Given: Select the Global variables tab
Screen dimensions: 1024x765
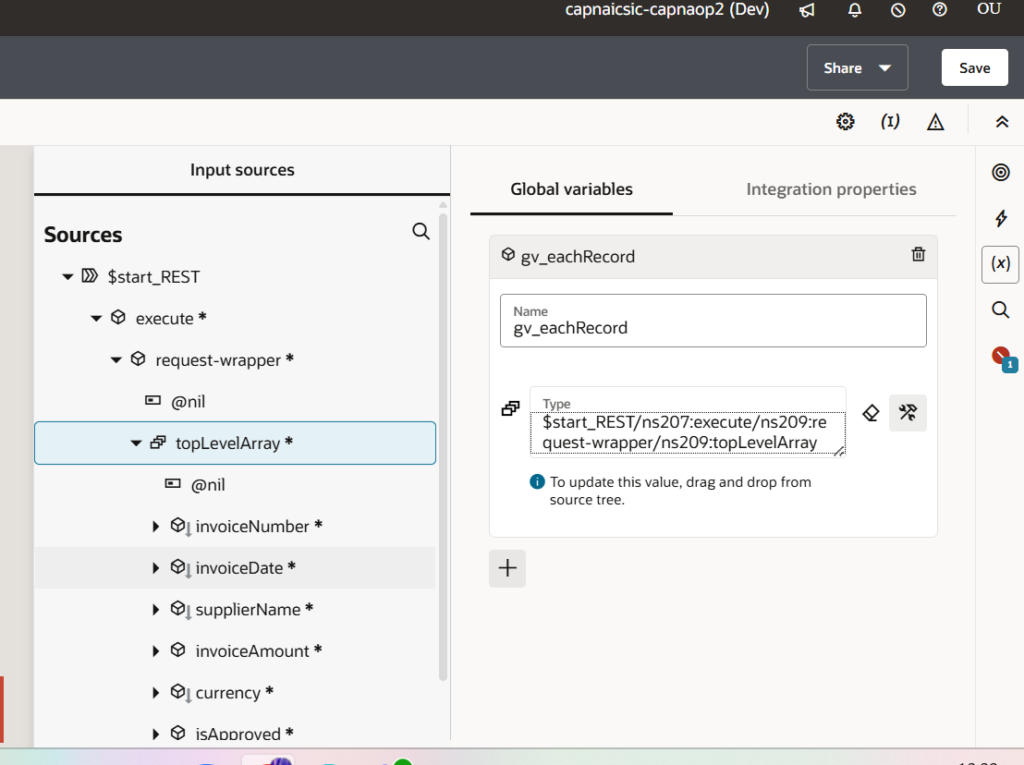Looking at the screenshot, I should [x=571, y=189].
